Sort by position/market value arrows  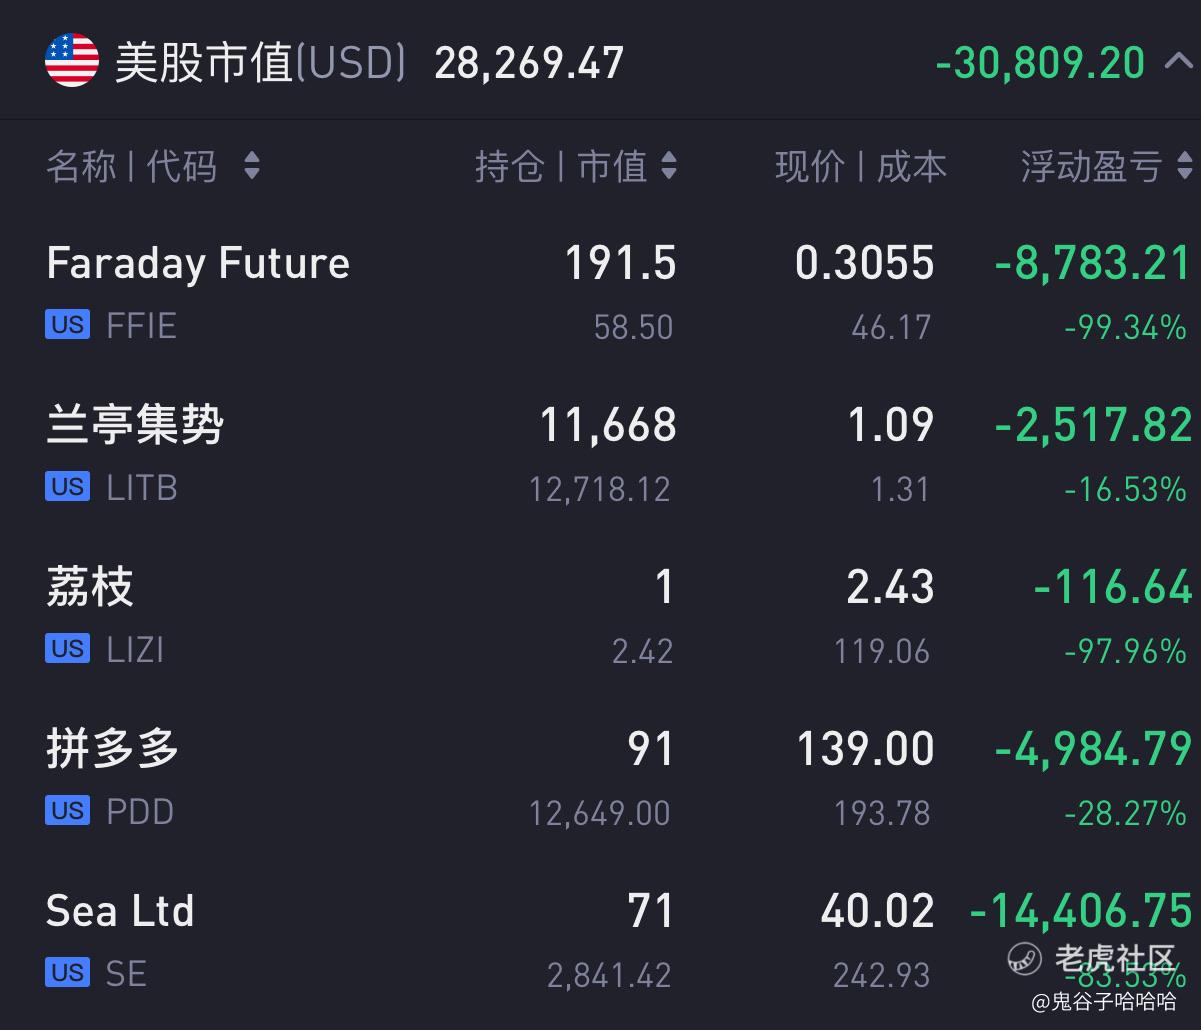tap(669, 166)
